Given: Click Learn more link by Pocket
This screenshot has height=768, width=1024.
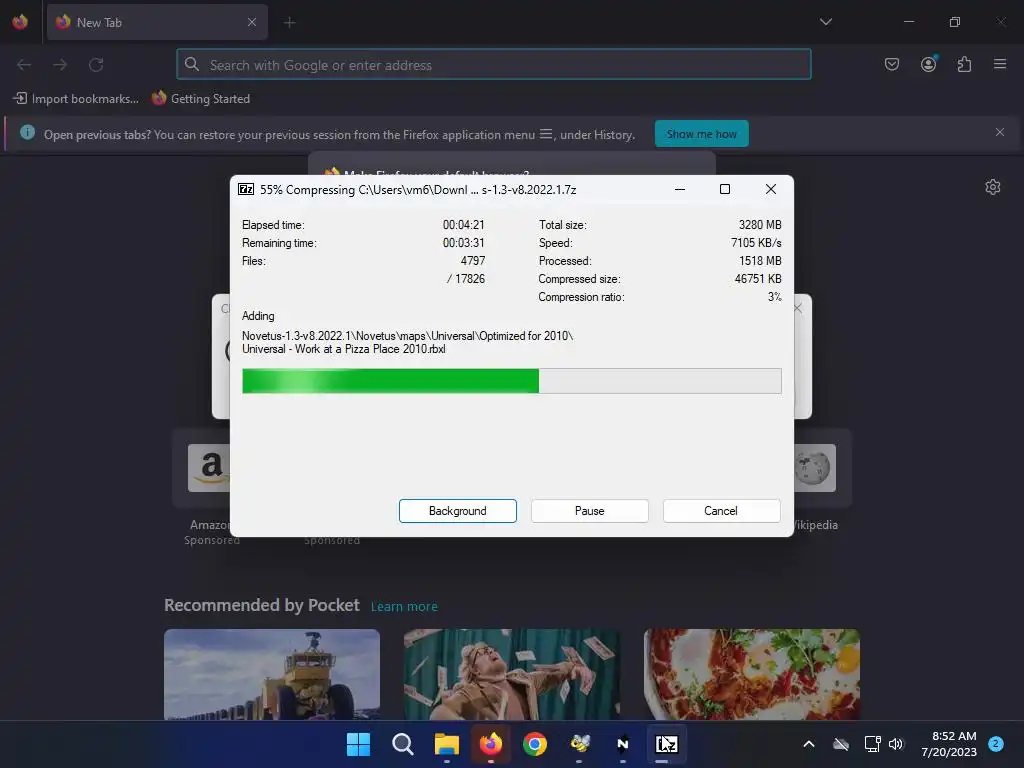Looking at the screenshot, I should click(404, 607).
